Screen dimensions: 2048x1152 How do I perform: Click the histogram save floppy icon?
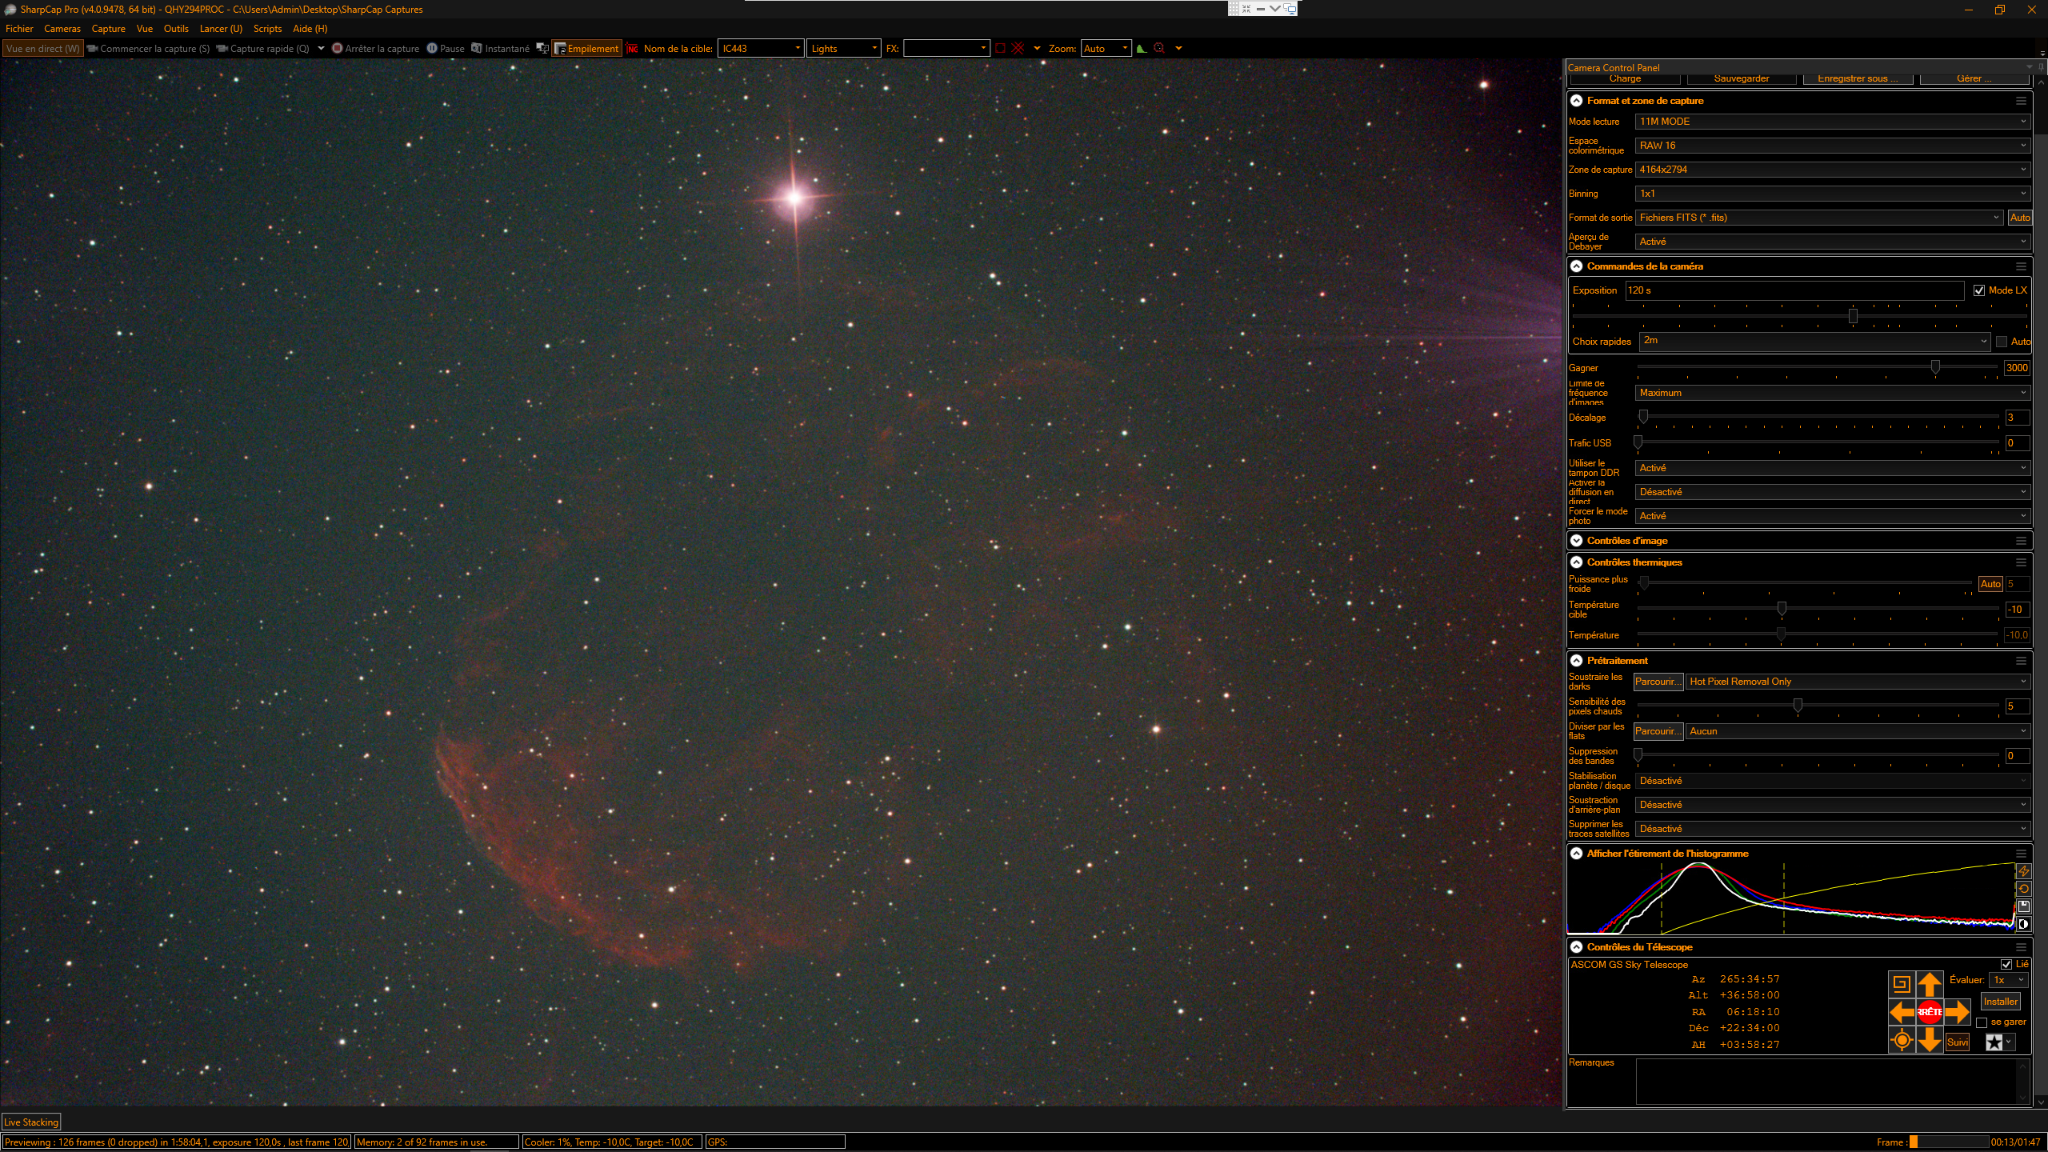click(x=2023, y=906)
